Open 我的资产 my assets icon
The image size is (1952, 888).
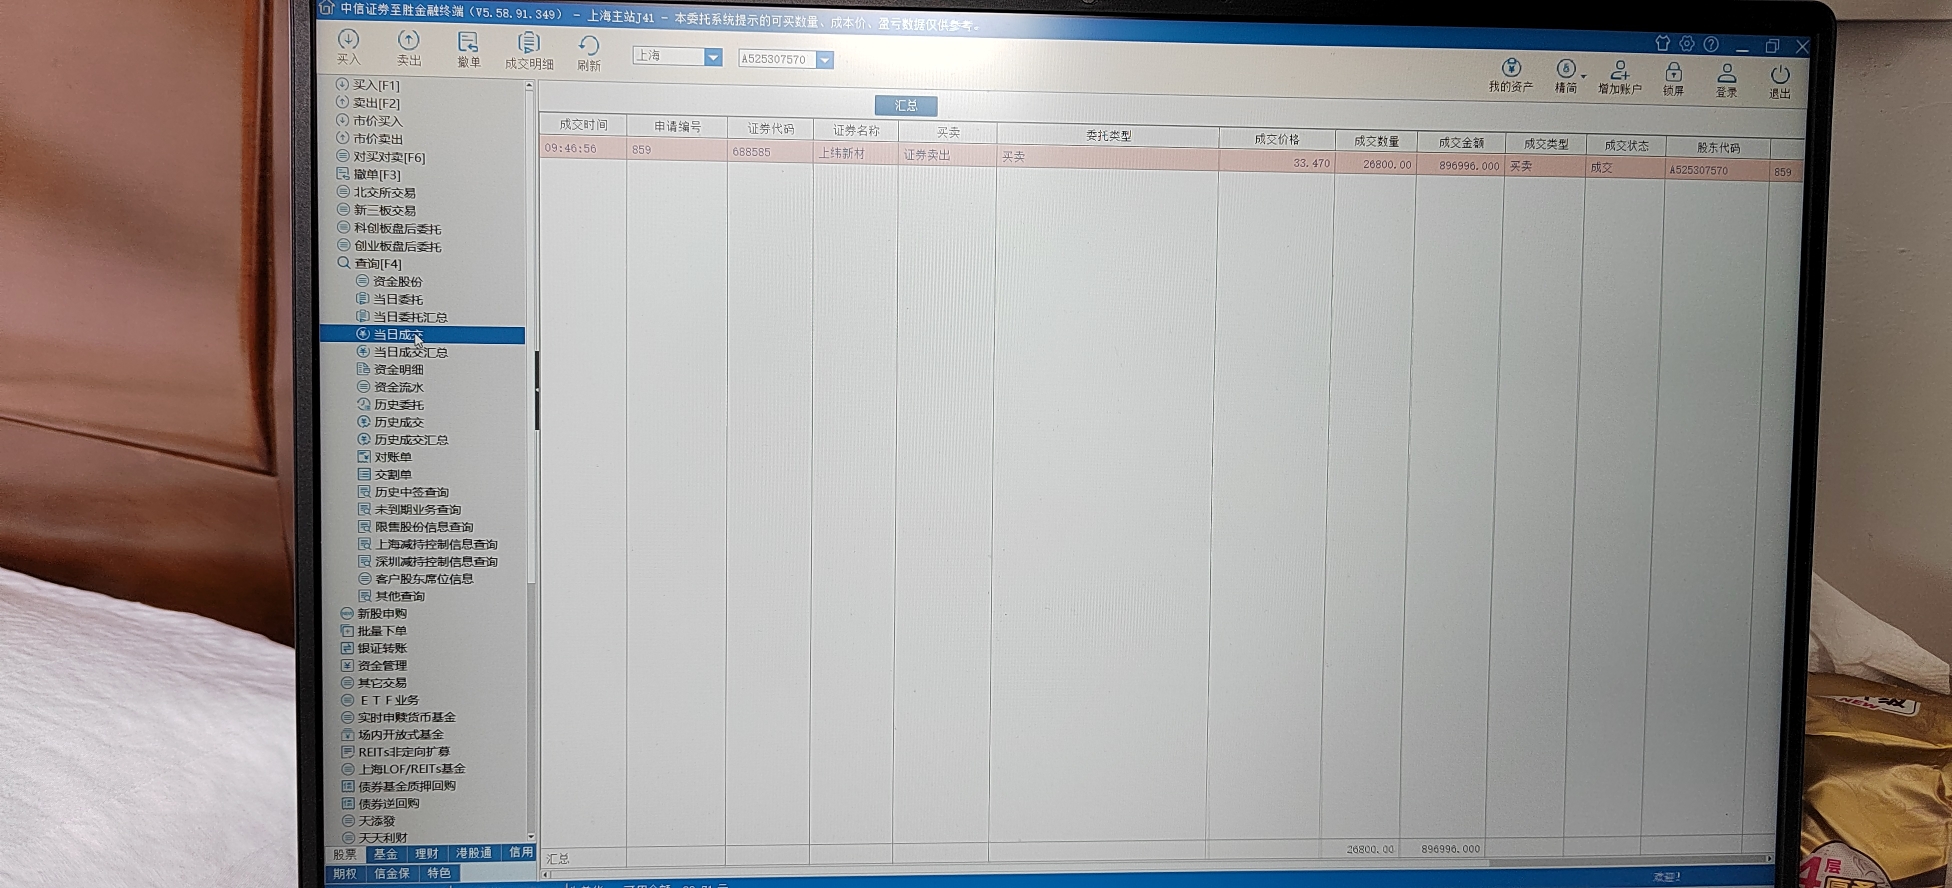1510,75
